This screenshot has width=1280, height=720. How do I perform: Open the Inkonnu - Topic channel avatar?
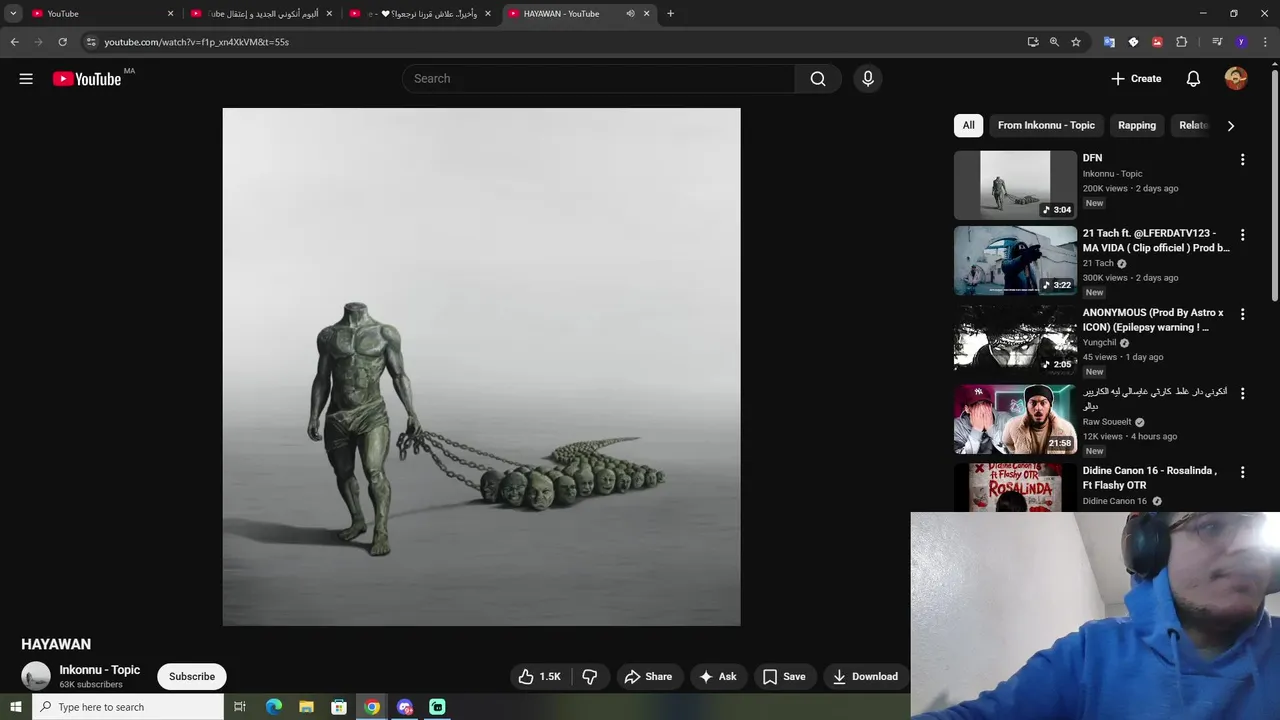(36, 677)
